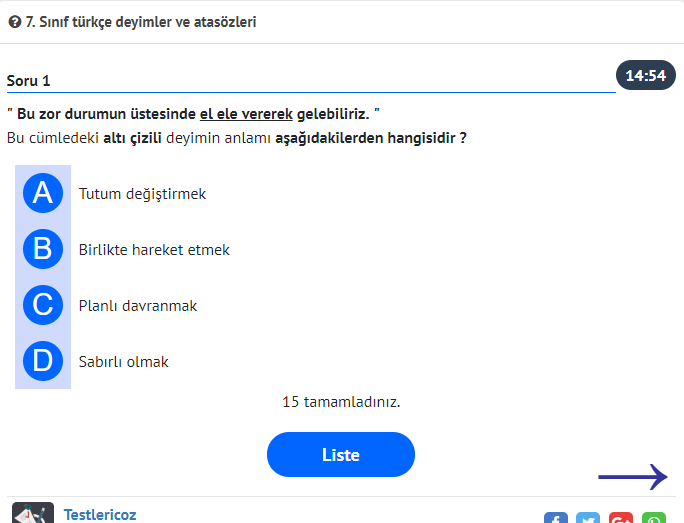Select answer circle D

[43, 361]
